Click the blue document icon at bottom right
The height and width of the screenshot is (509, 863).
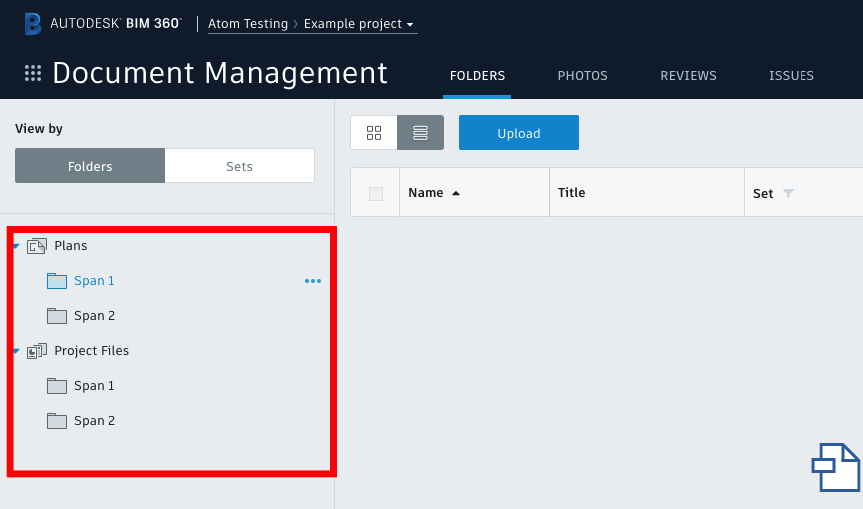(x=835, y=468)
